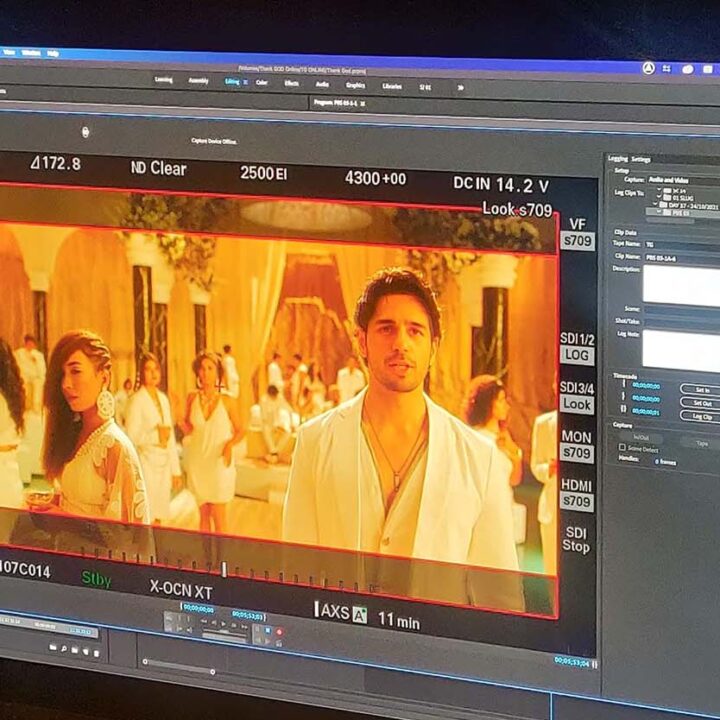Viewport: 720px width, 720px height.
Task: Click into the Description text box
Action: click(x=681, y=286)
